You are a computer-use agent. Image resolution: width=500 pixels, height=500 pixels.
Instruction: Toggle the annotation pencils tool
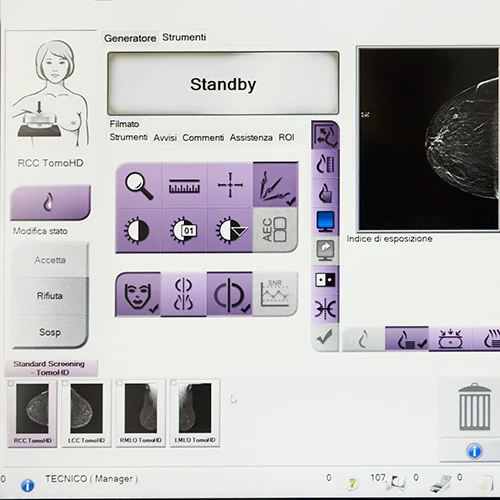click(276, 185)
